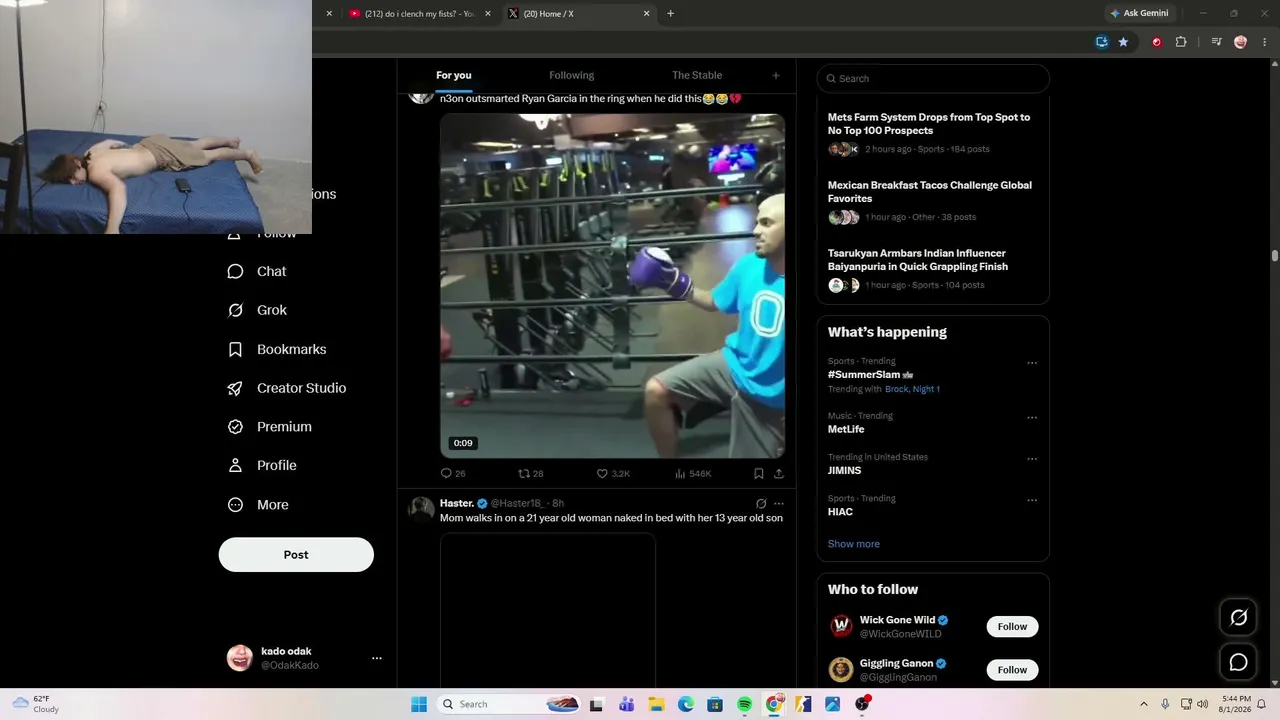Follow Wick Gone Wild

point(1012,627)
